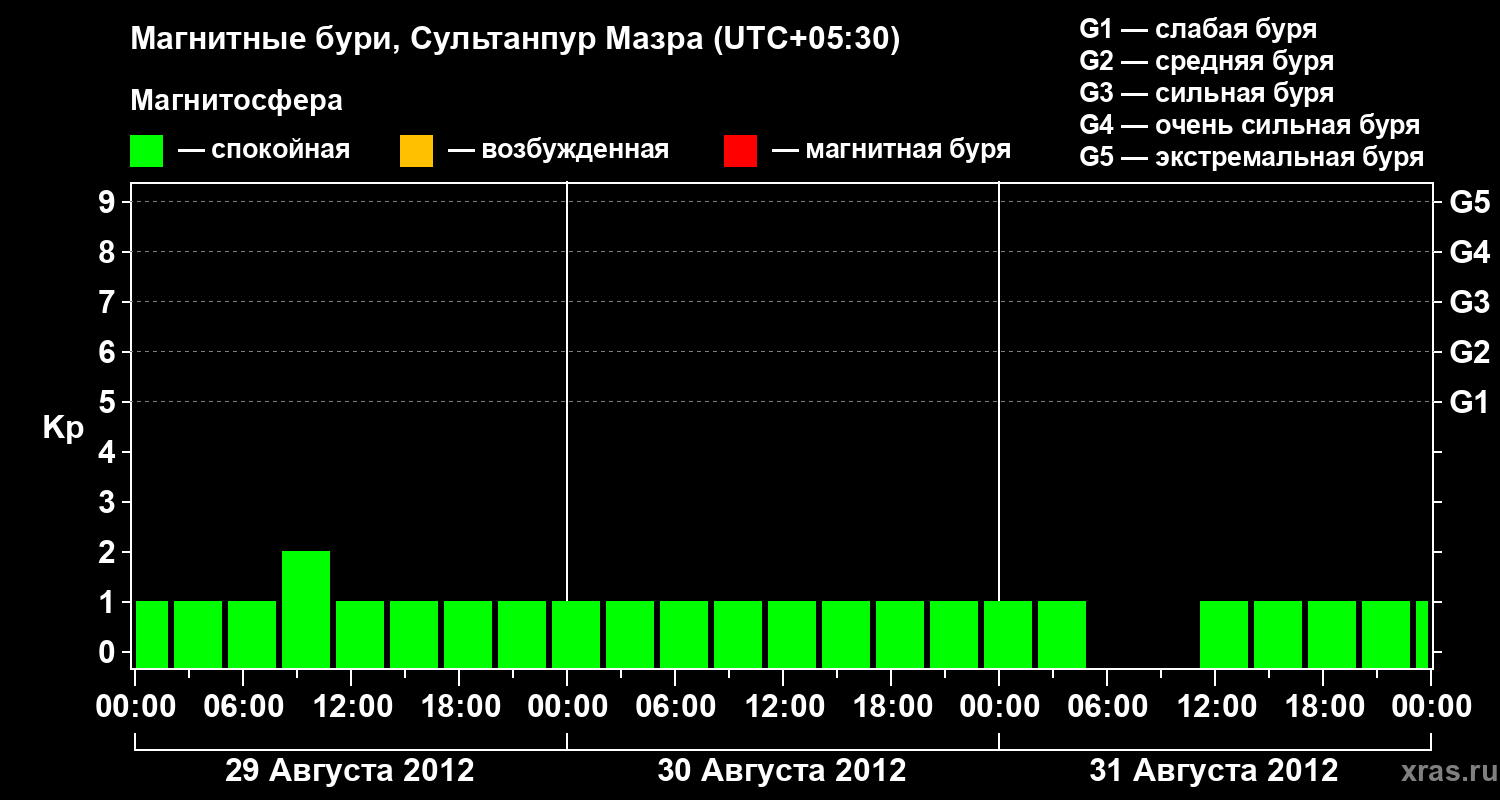Click the 'G1' right axis label
This screenshot has height=800, width=1500.
tap(1469, 402)
